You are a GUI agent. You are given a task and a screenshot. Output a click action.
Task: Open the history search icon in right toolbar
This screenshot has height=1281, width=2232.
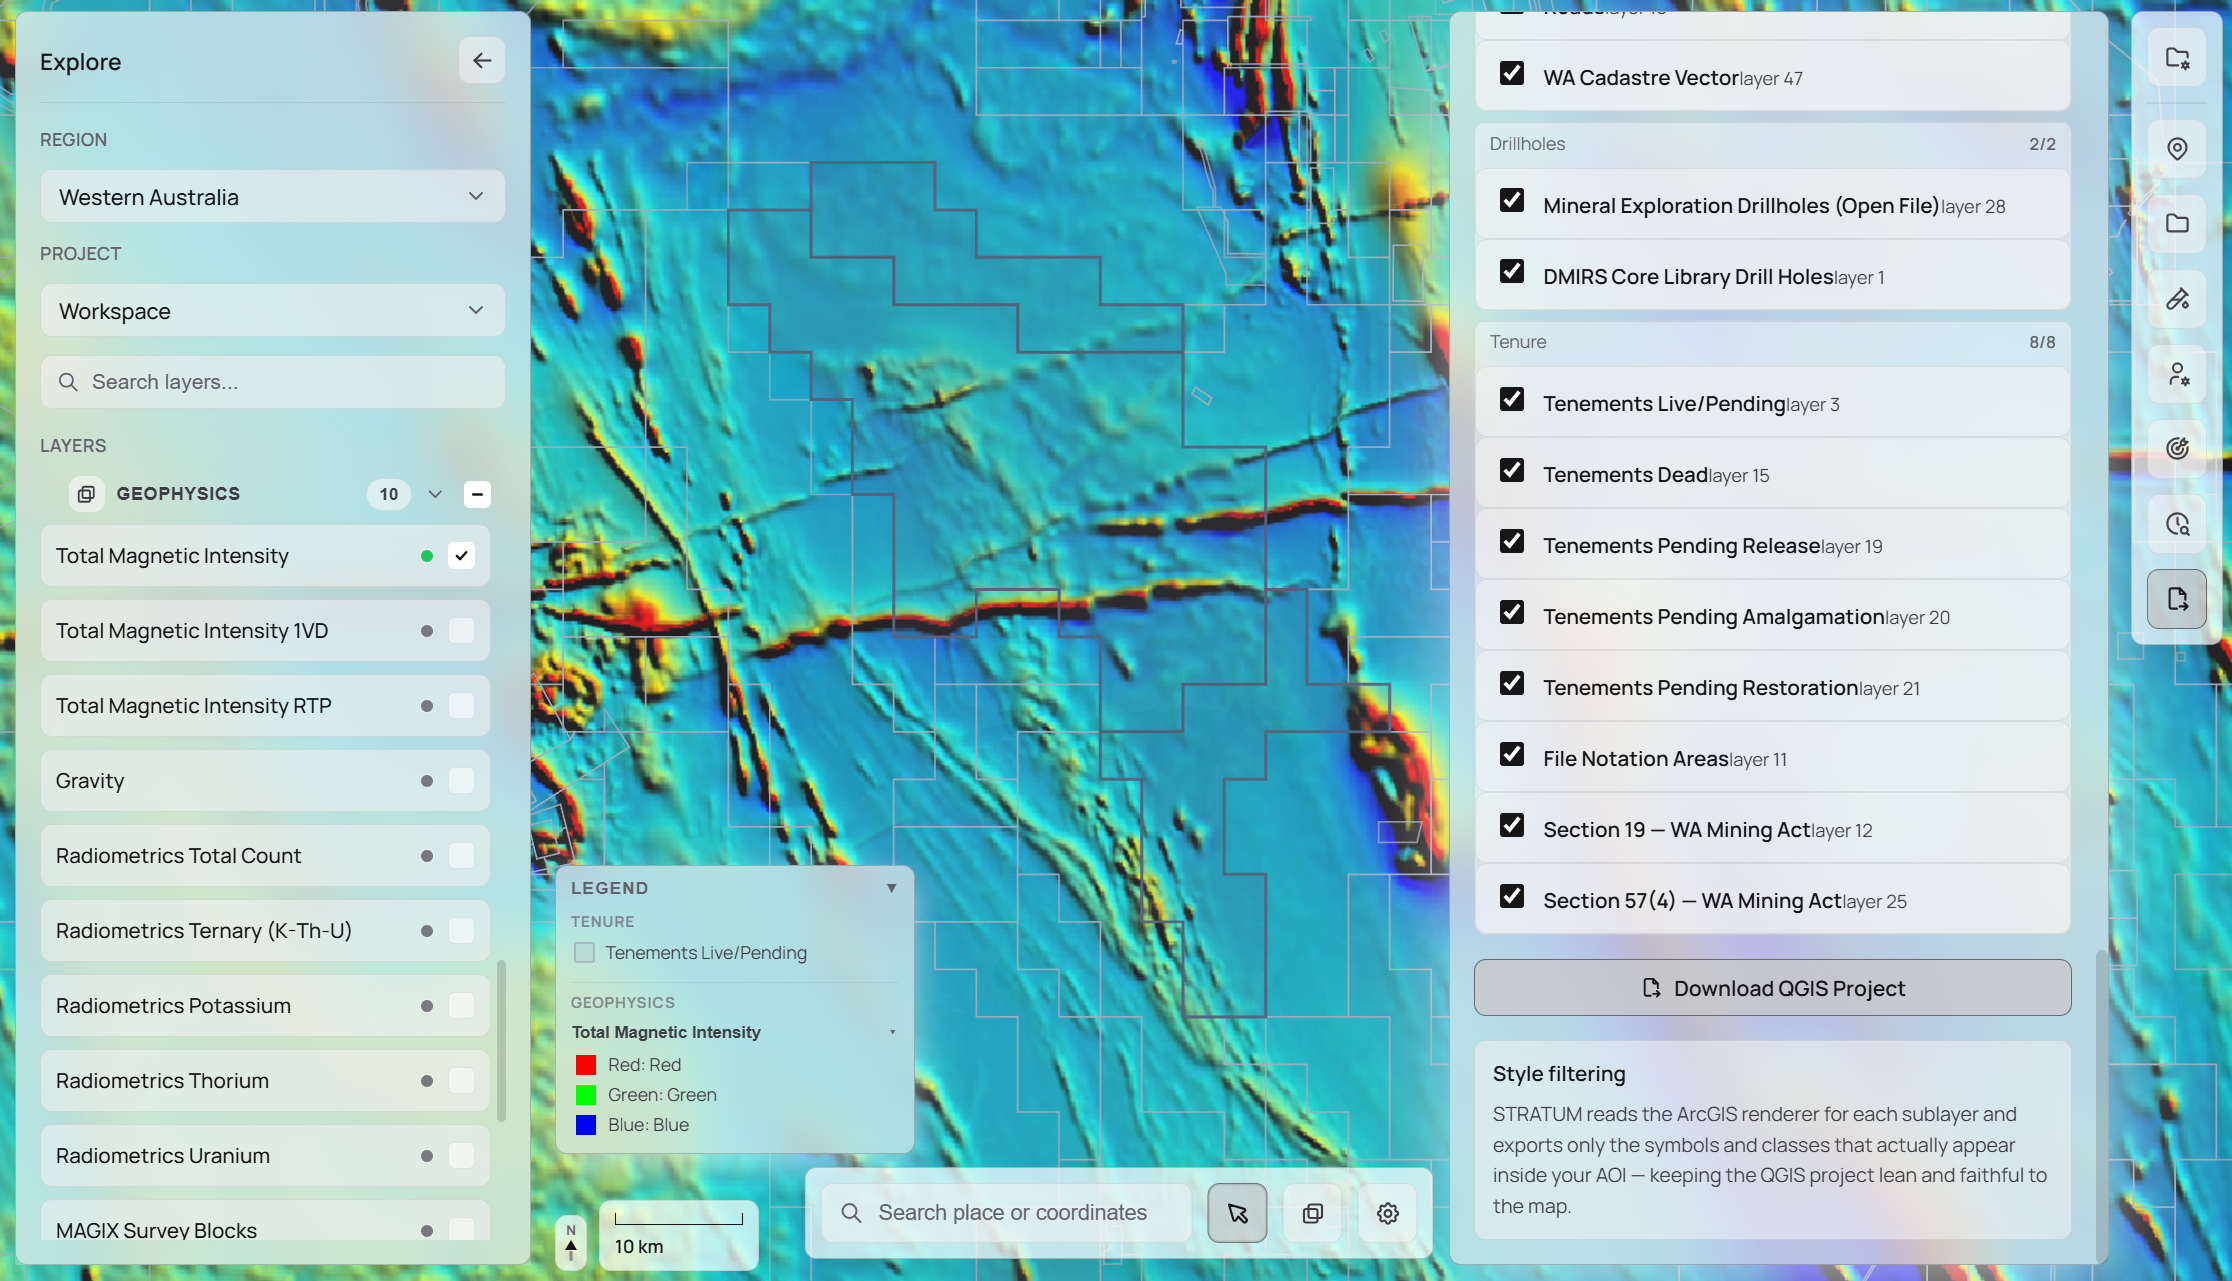(x=2177, y=524)
